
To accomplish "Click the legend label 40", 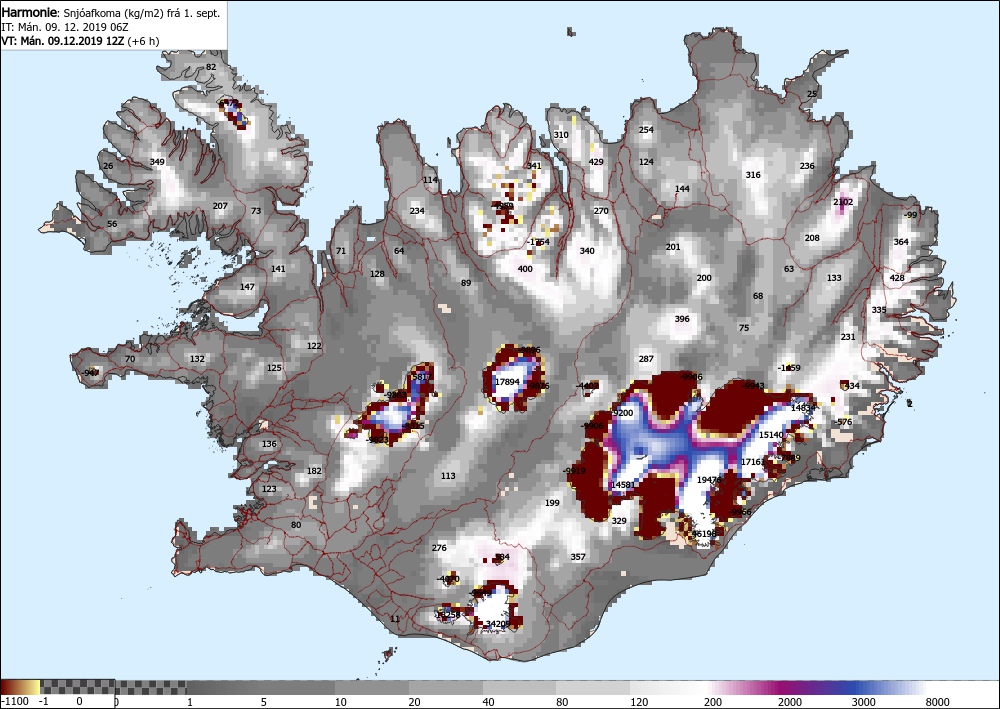I will point(489,702).
